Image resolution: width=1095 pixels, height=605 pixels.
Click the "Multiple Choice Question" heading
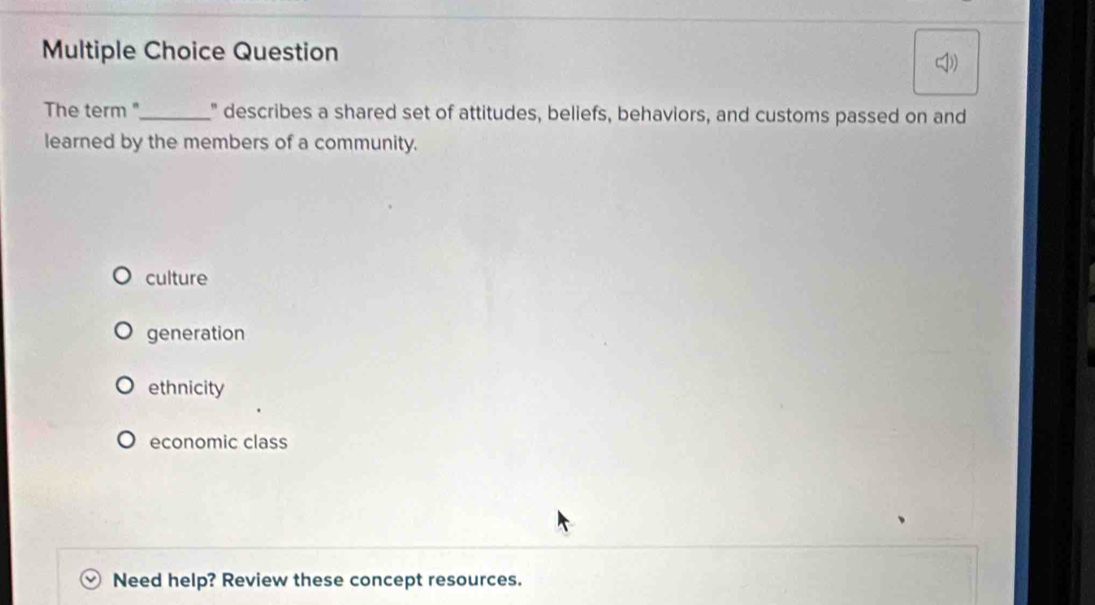click(x=191, y=52)
